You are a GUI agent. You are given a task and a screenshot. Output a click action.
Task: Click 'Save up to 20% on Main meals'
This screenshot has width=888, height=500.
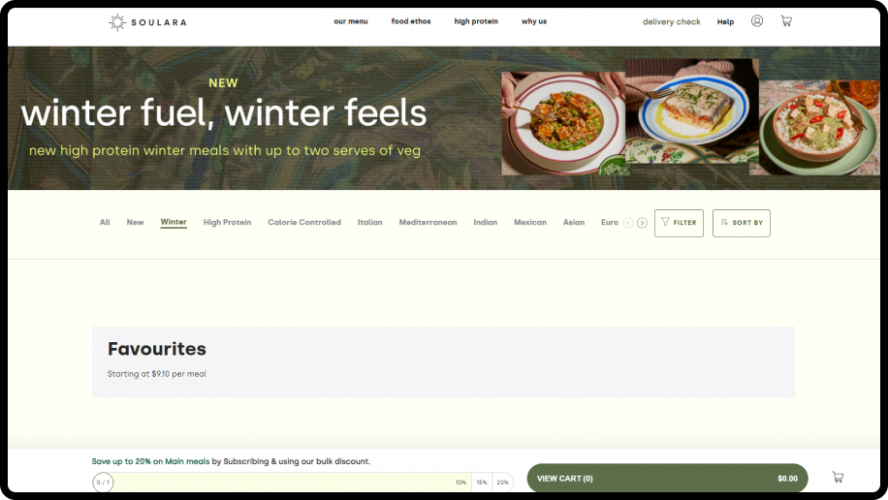(151, 461)
